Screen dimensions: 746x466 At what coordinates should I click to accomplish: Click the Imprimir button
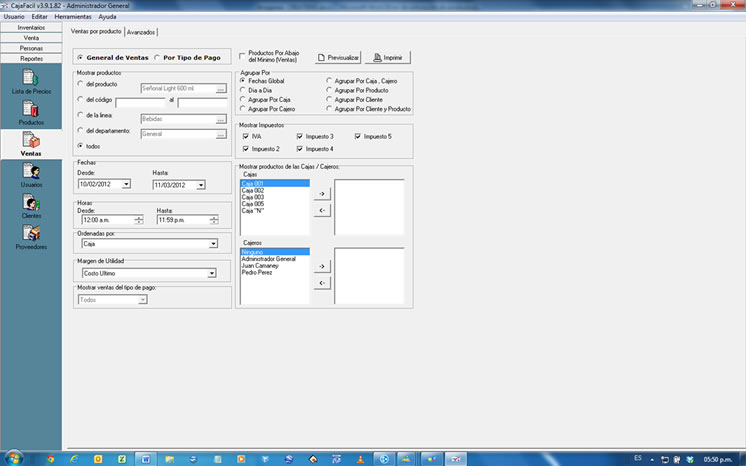point(387,58)
